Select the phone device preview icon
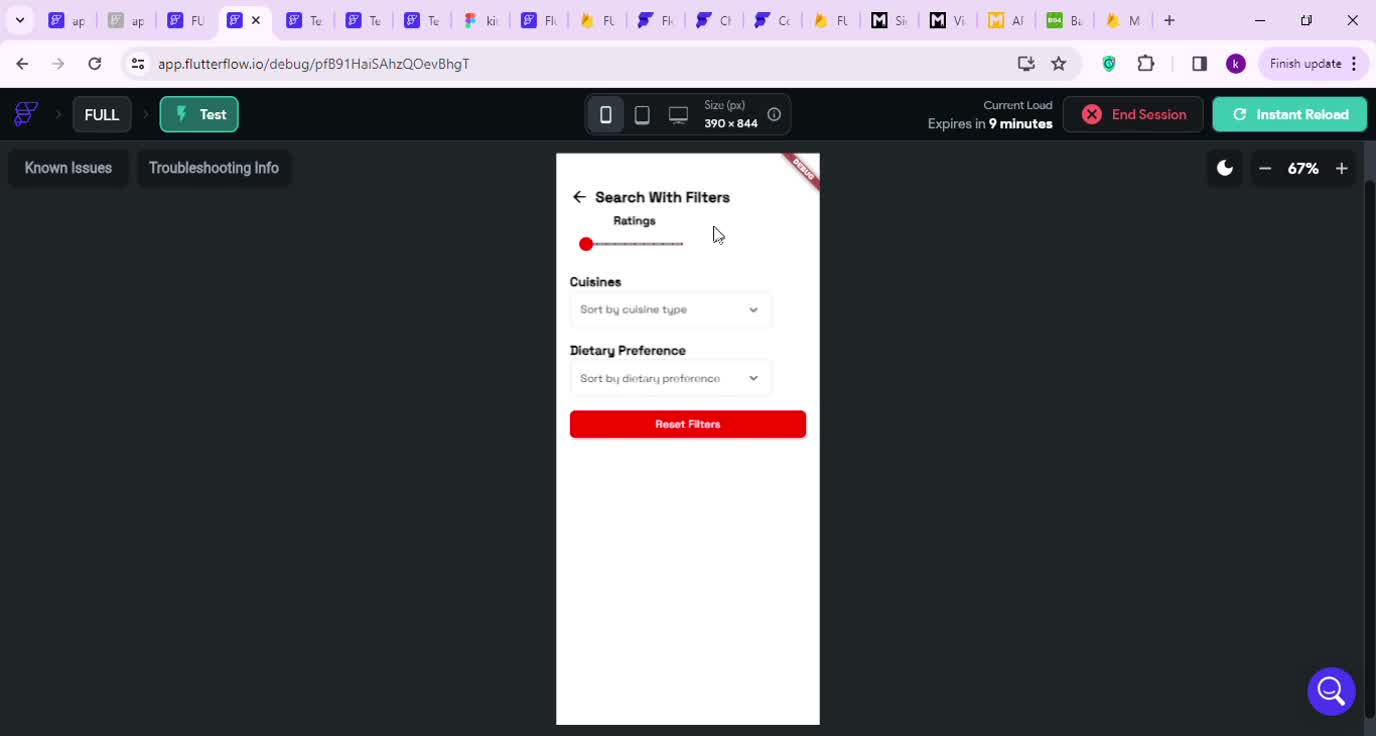This screenshot has width=1376, height=736. pyautogui.click(x=605, y=115)
